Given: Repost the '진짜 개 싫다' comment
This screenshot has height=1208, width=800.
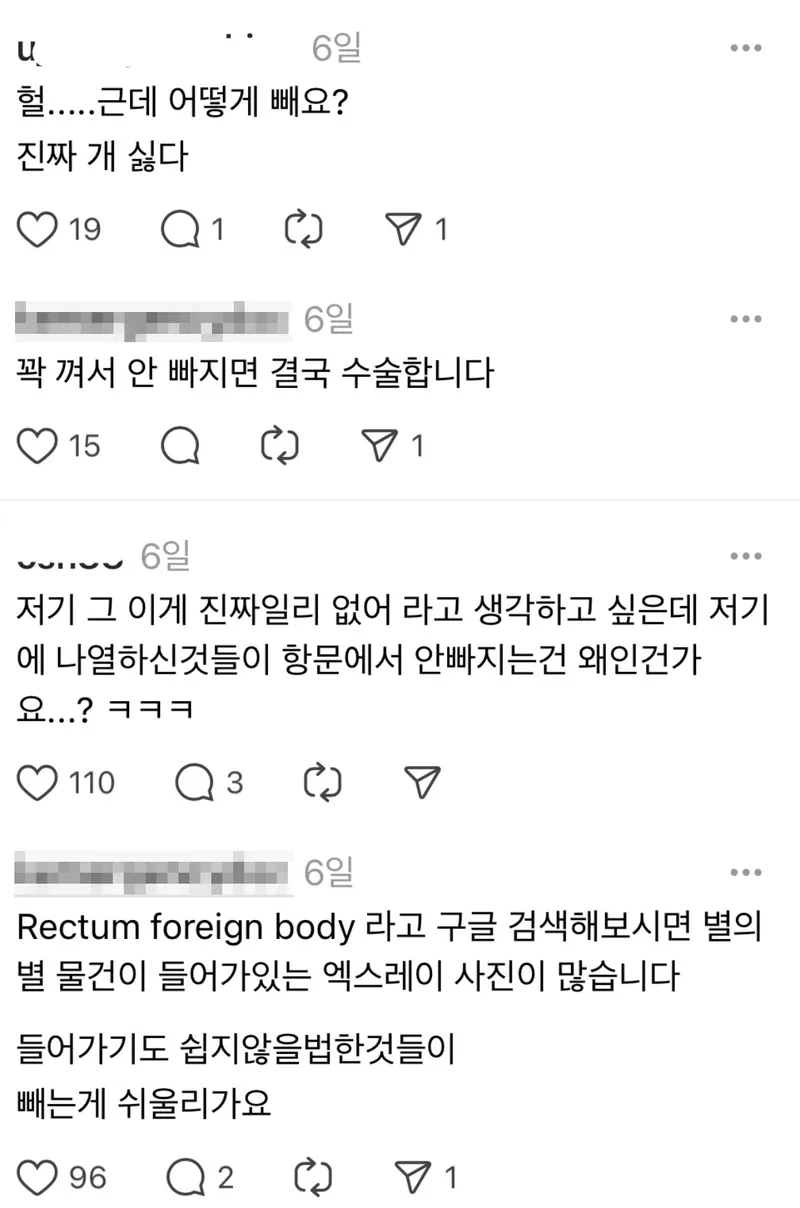Looking at the screenshot, I should (x=304, y=230).
